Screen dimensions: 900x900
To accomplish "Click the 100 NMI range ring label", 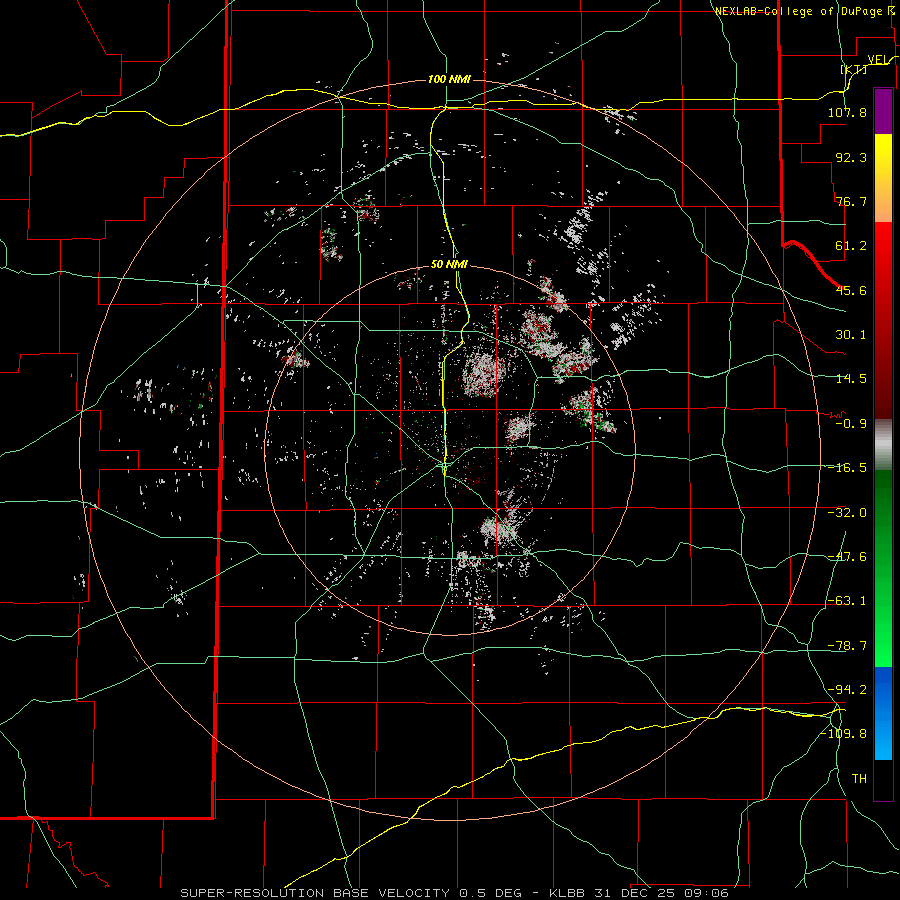I will tap(449, 79).
